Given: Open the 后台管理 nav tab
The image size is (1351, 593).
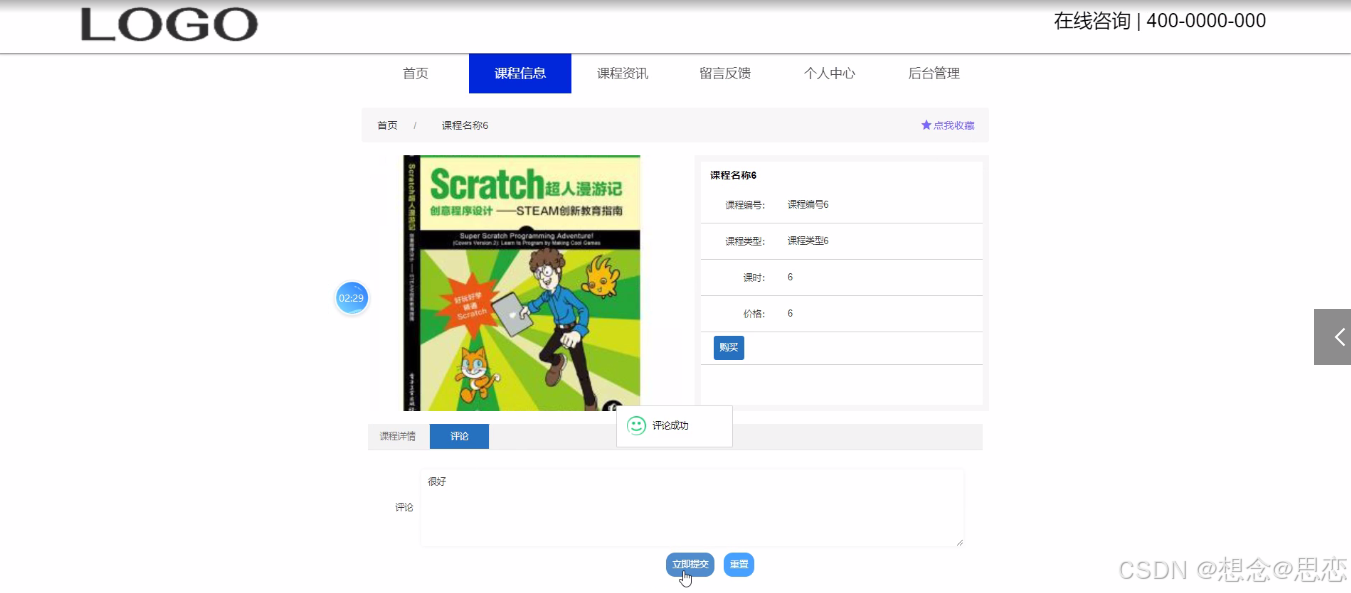Looking at the screenshot, I should (933, 73).
